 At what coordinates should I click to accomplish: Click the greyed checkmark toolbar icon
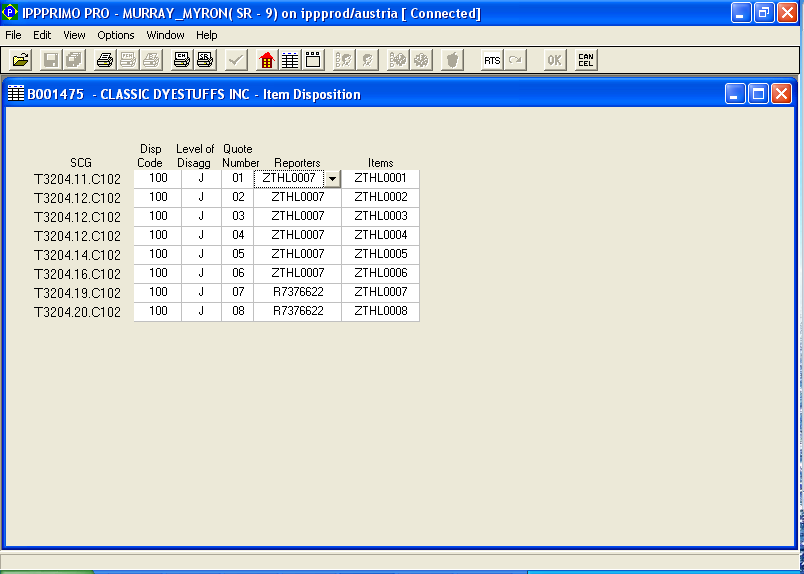tap(236, 61)
